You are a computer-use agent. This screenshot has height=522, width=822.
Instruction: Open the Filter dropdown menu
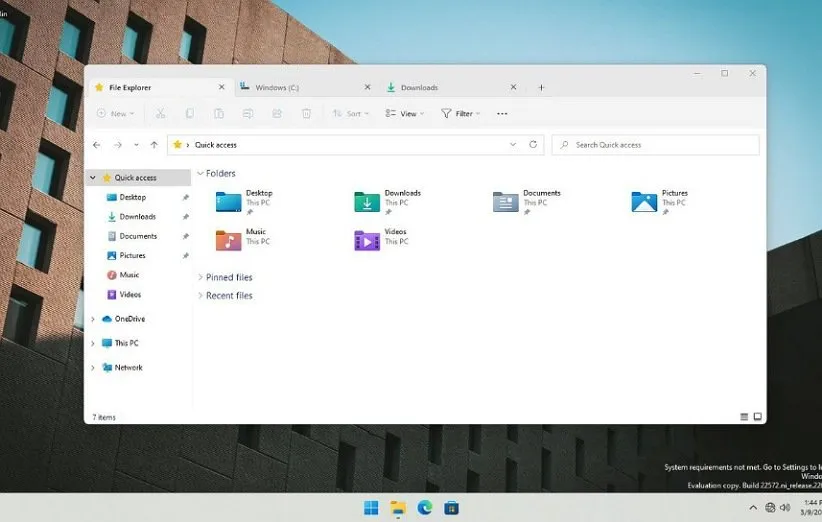point(460,114)
